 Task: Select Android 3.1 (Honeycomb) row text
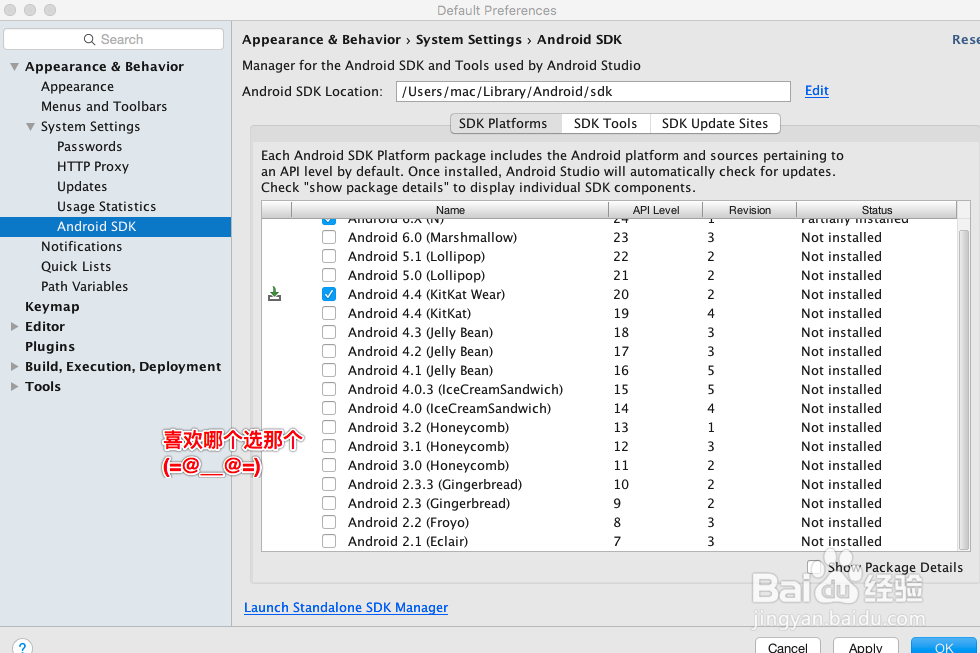[428, 446]
